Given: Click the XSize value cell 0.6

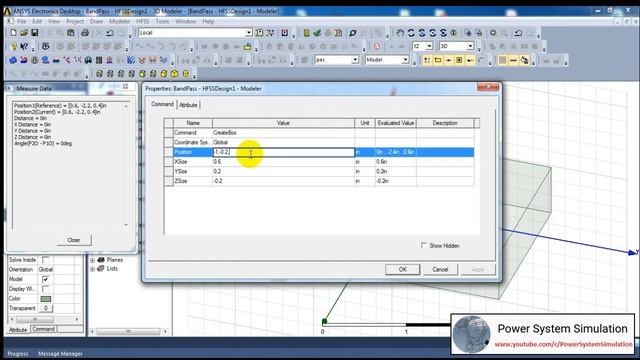Looking at the screenshot, I should (283, 162).
